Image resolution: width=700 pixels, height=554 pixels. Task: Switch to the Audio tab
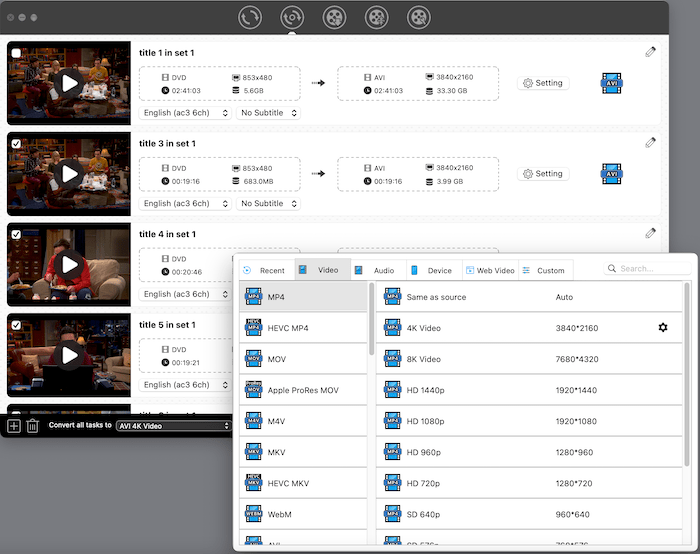click(375, 270)
